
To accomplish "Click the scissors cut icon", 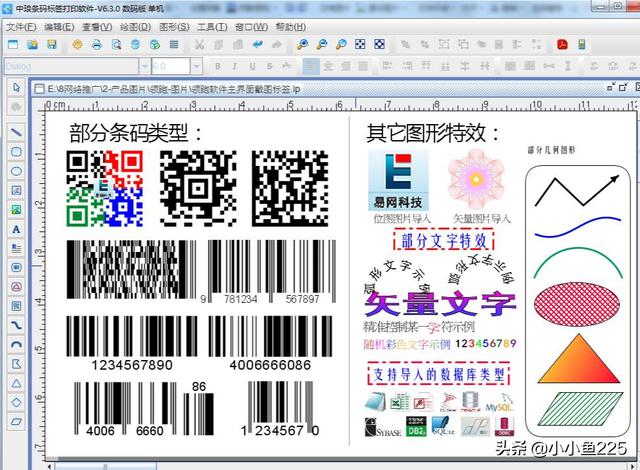I will click(200, 45).
